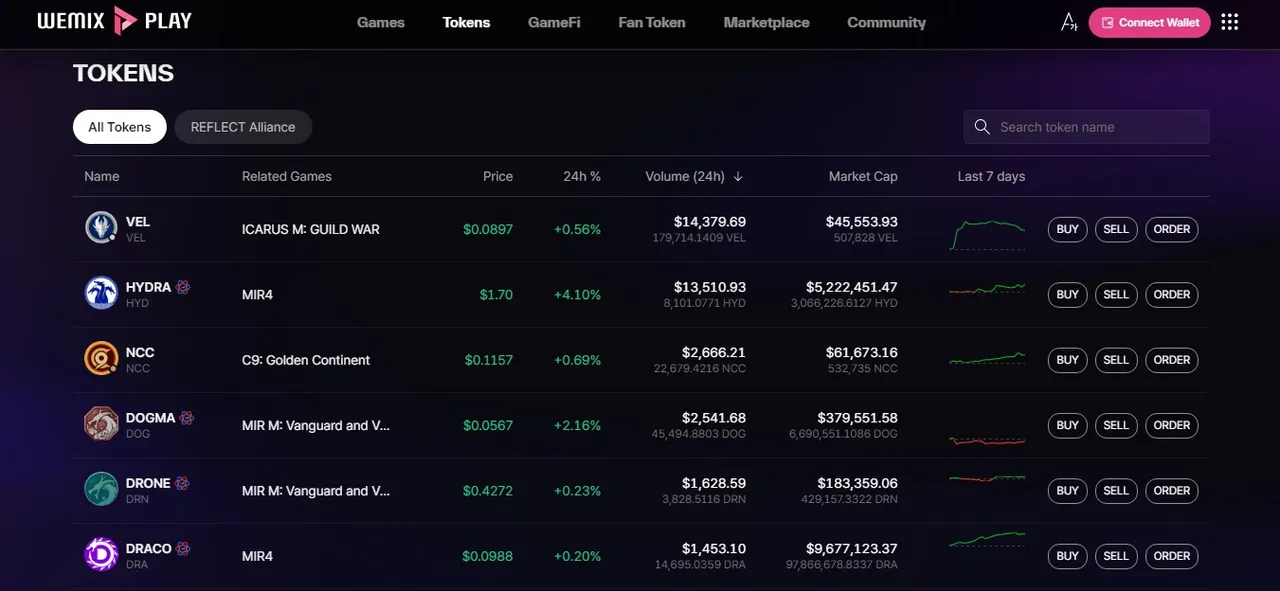
Task: Buy DRONE token
Action: [1068, 491]
